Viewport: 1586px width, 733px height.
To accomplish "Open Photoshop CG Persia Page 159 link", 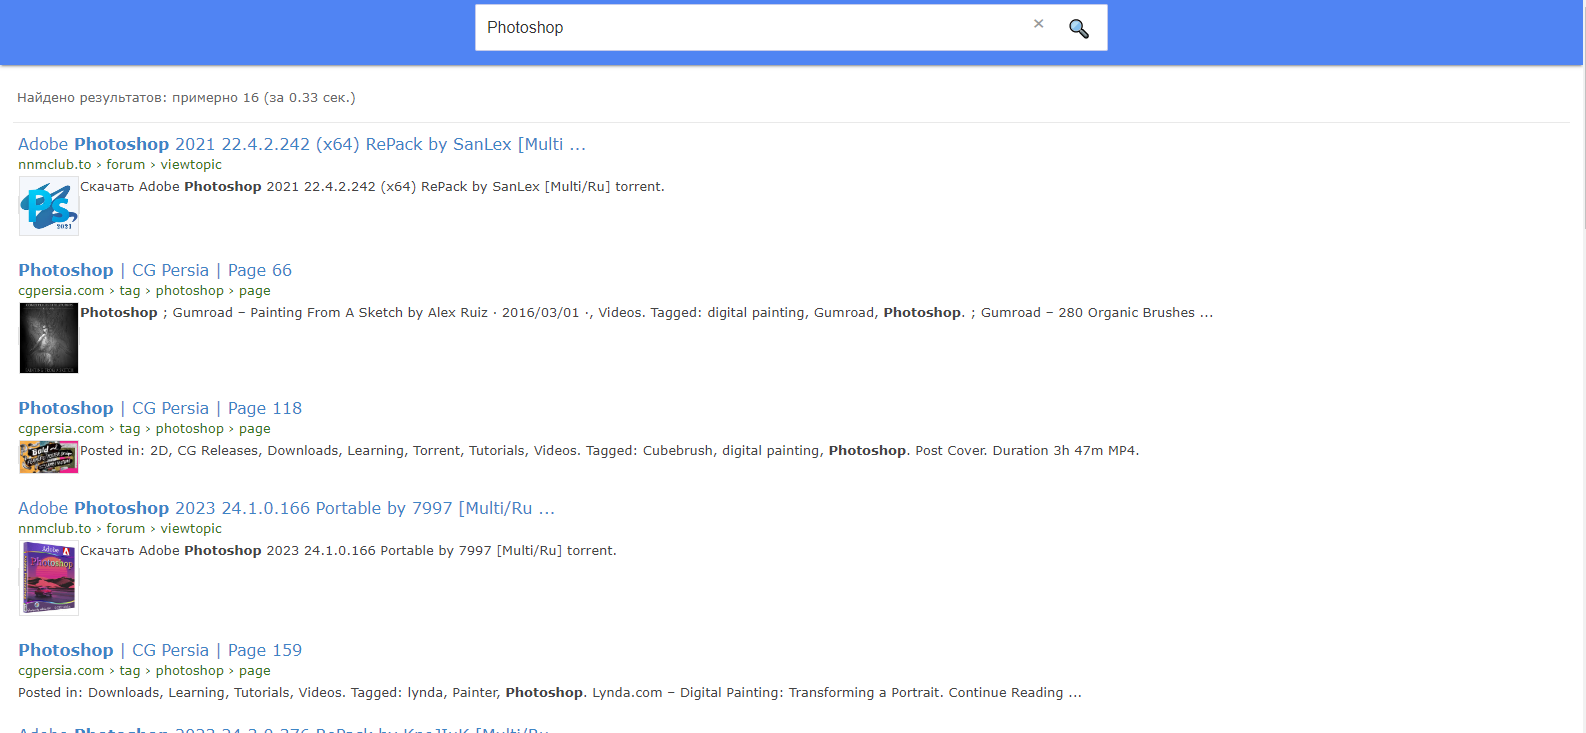I will click(160, 650).
